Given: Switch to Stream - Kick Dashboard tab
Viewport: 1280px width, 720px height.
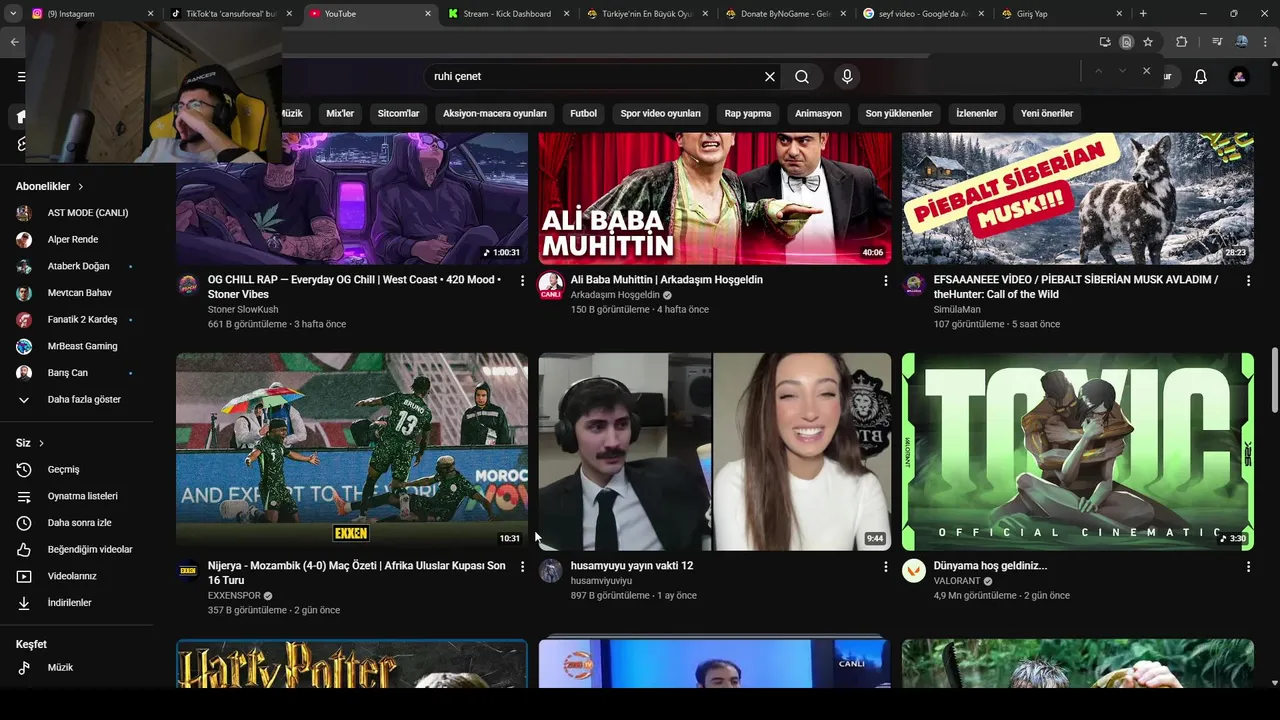Looking at the screenshot, I should point(508,14).
